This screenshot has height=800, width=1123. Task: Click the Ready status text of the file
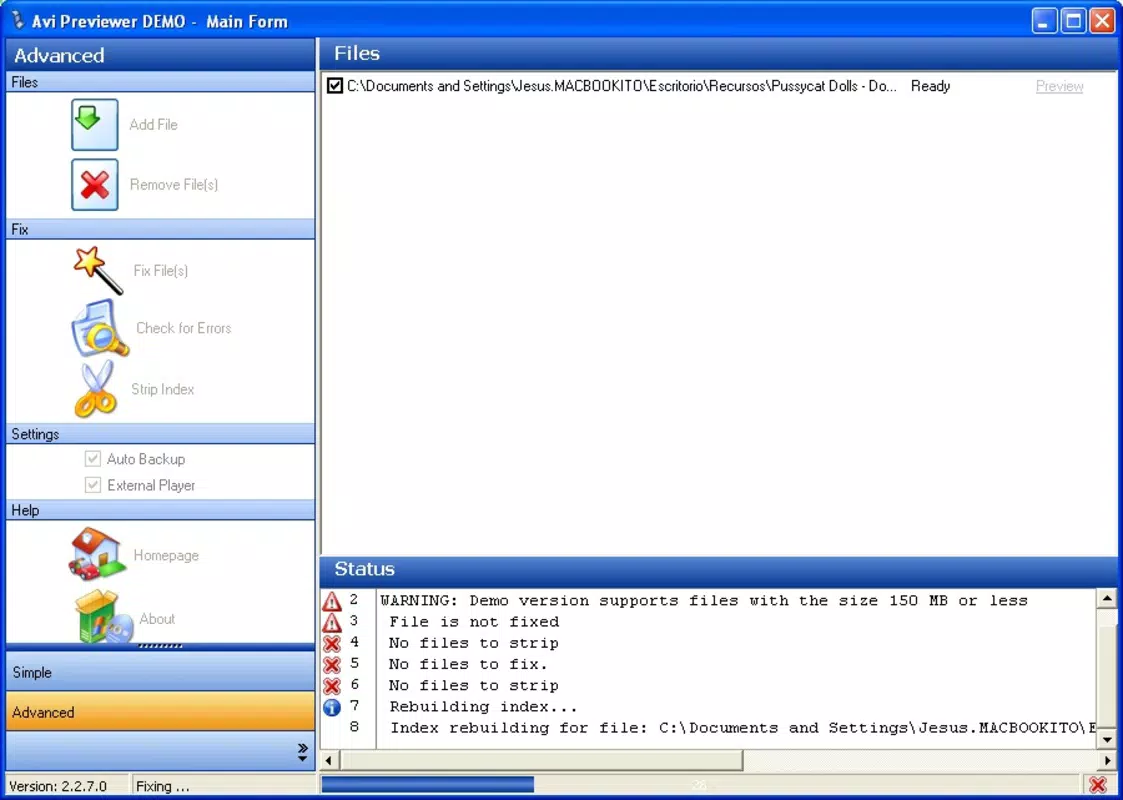(x=930, y=86)
